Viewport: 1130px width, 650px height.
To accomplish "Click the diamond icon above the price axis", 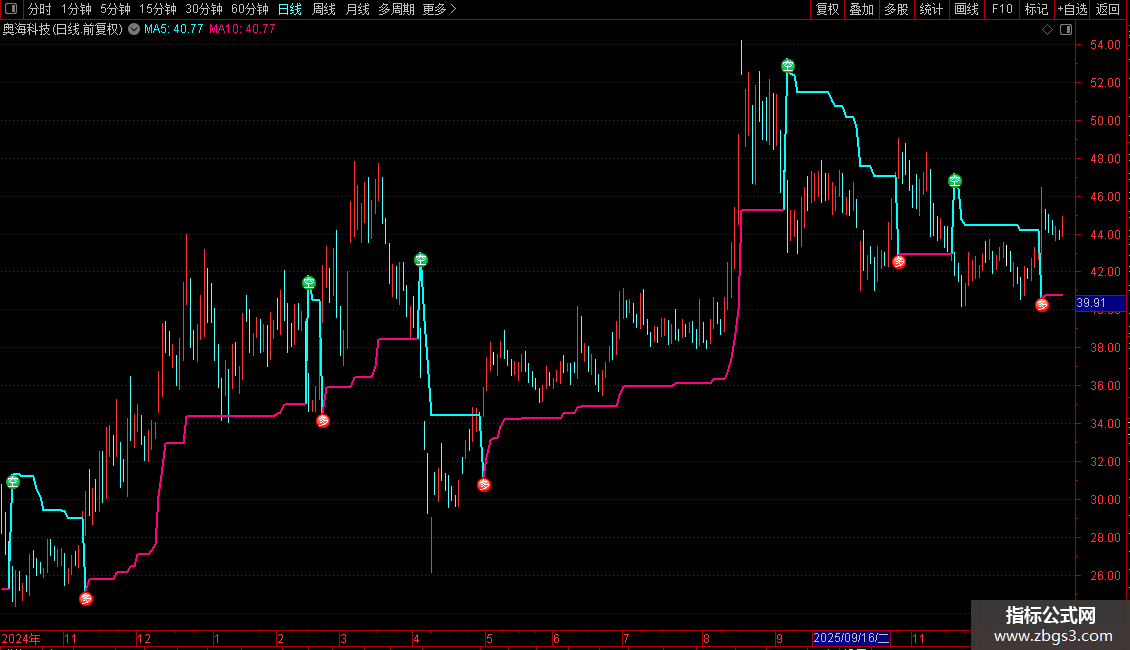I will [1047, 30].
